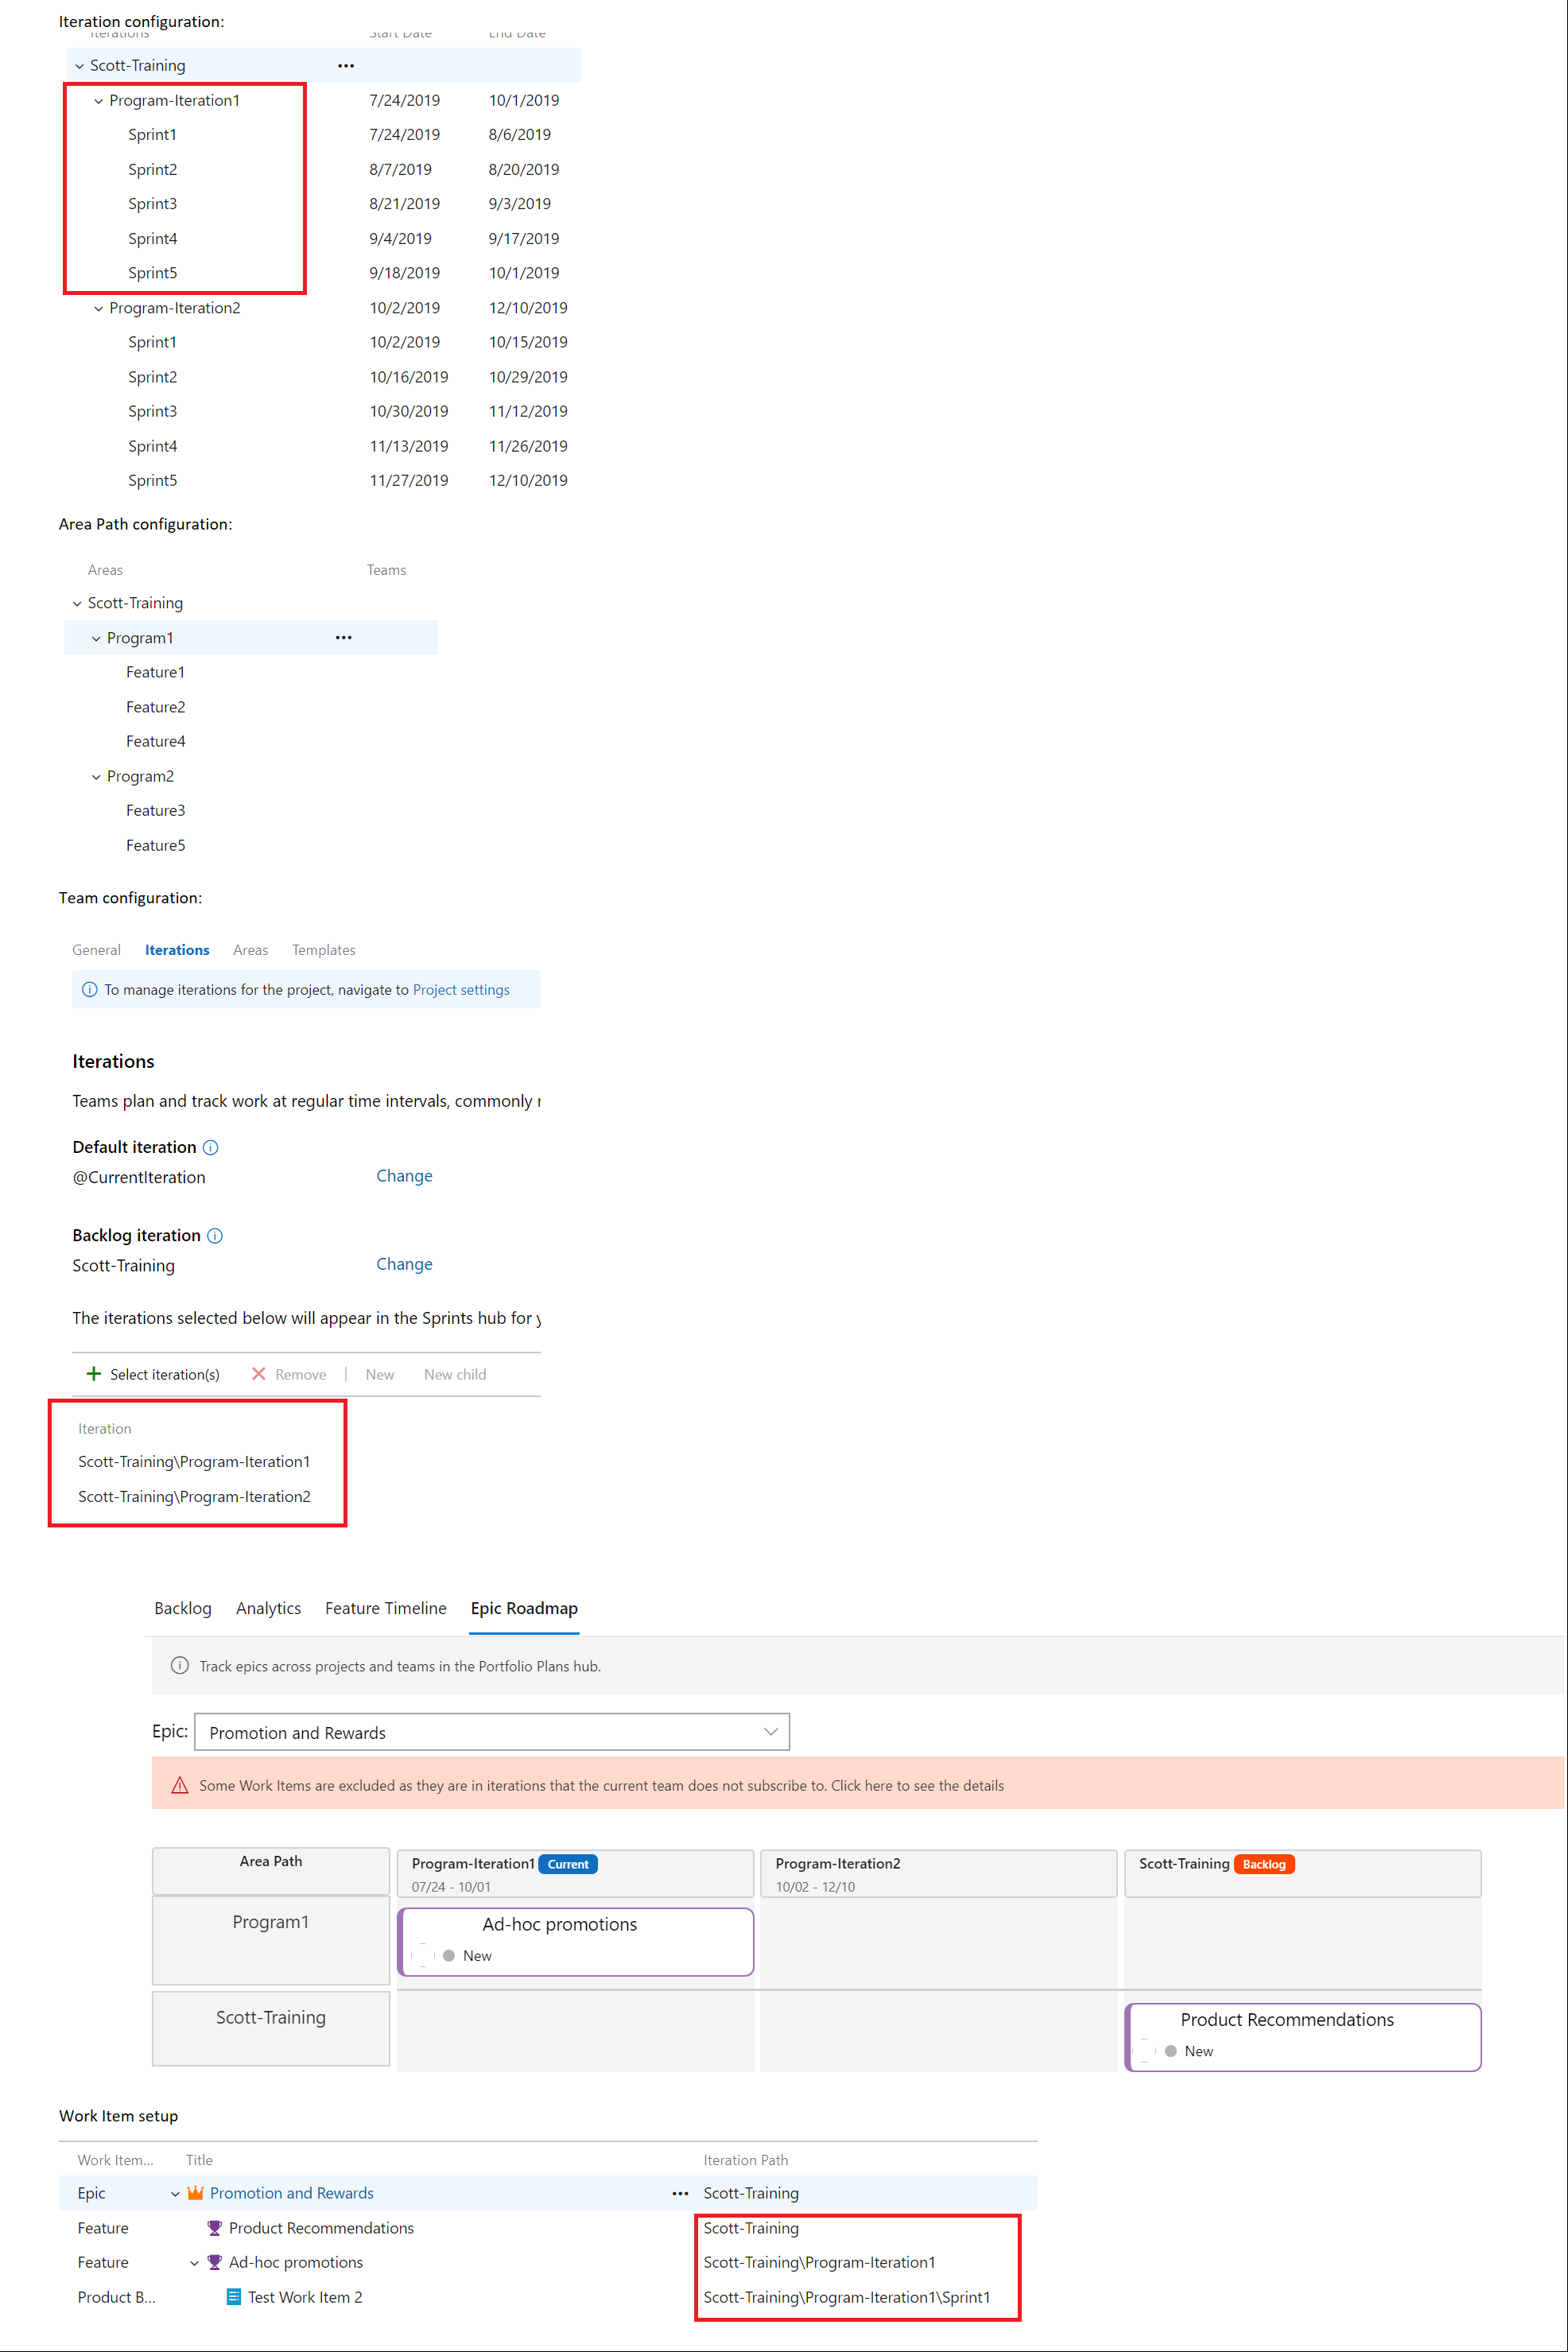Click the info icon next to Default iteration
This screenshot has width=1568, height=2352.
(211, 1147)
